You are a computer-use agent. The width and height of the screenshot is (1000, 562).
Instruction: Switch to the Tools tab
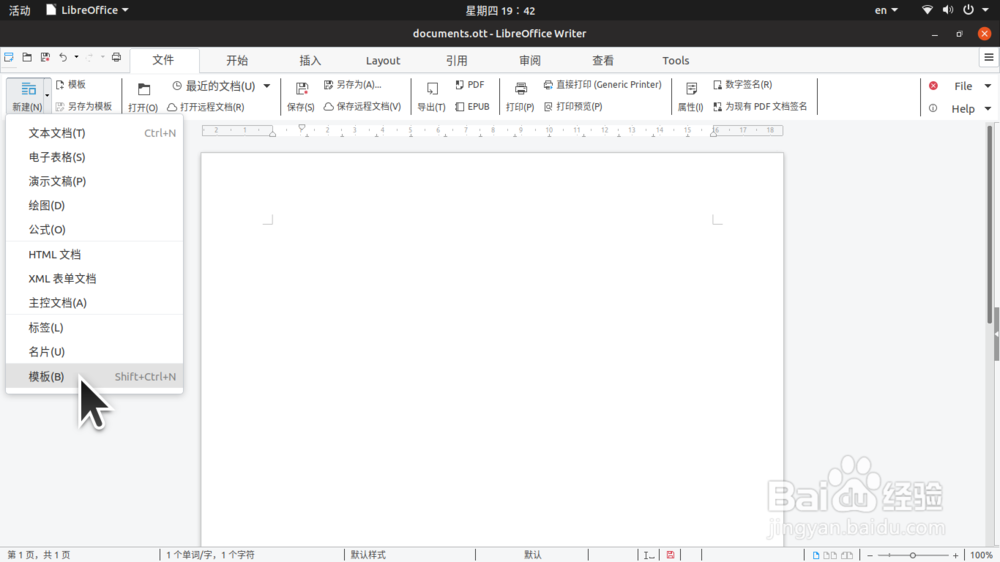click(675, 61)
